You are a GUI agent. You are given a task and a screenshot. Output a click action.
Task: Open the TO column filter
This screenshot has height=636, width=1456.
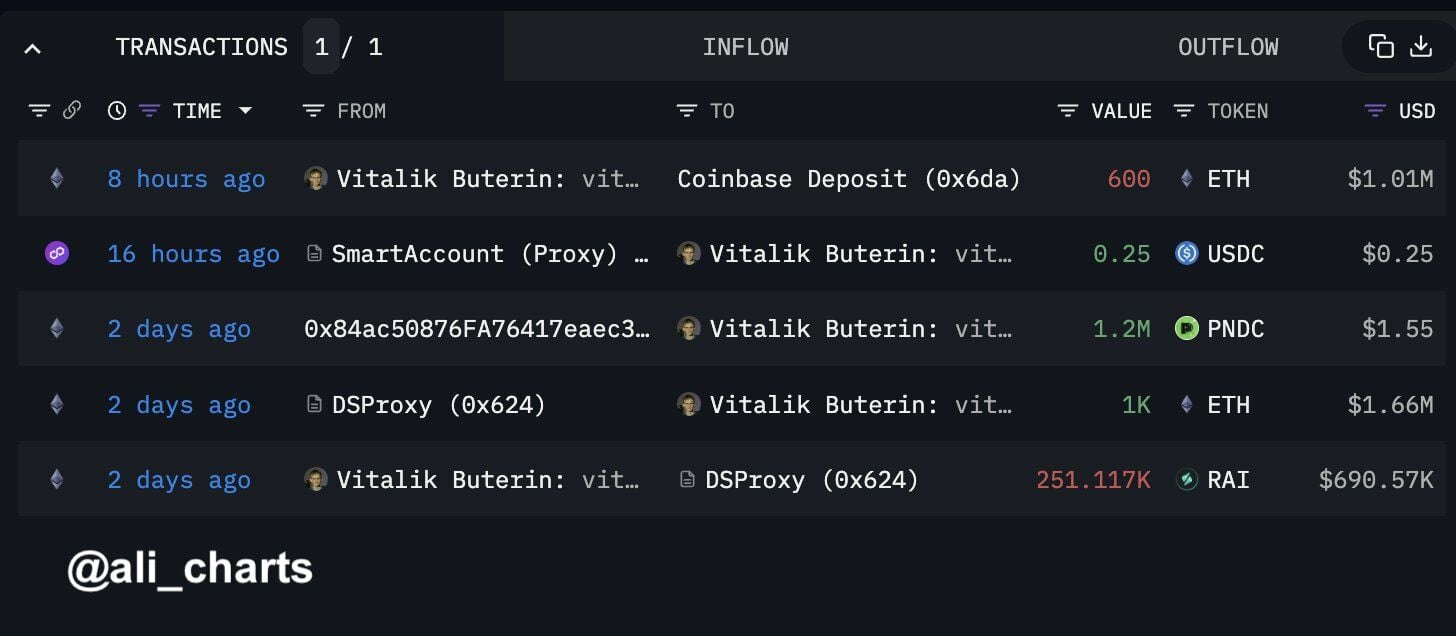pyautogui.click(x=686, y=111)
